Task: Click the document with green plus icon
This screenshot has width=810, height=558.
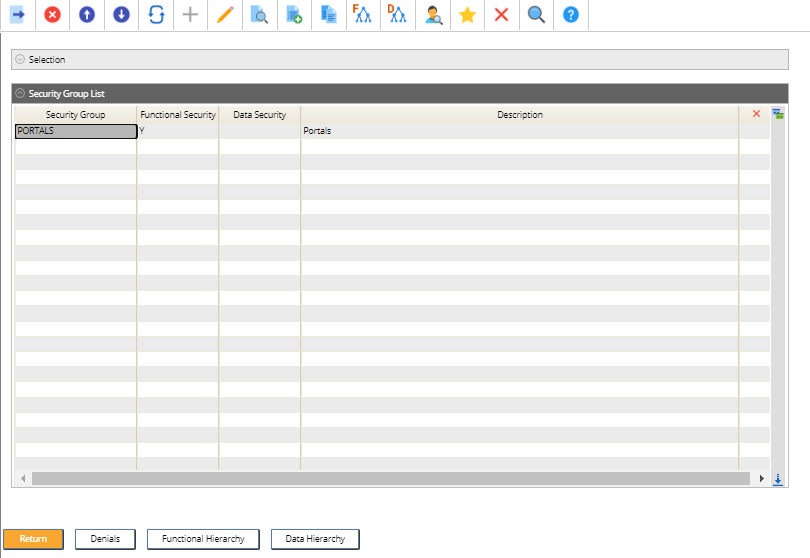Action: (294, 14)
